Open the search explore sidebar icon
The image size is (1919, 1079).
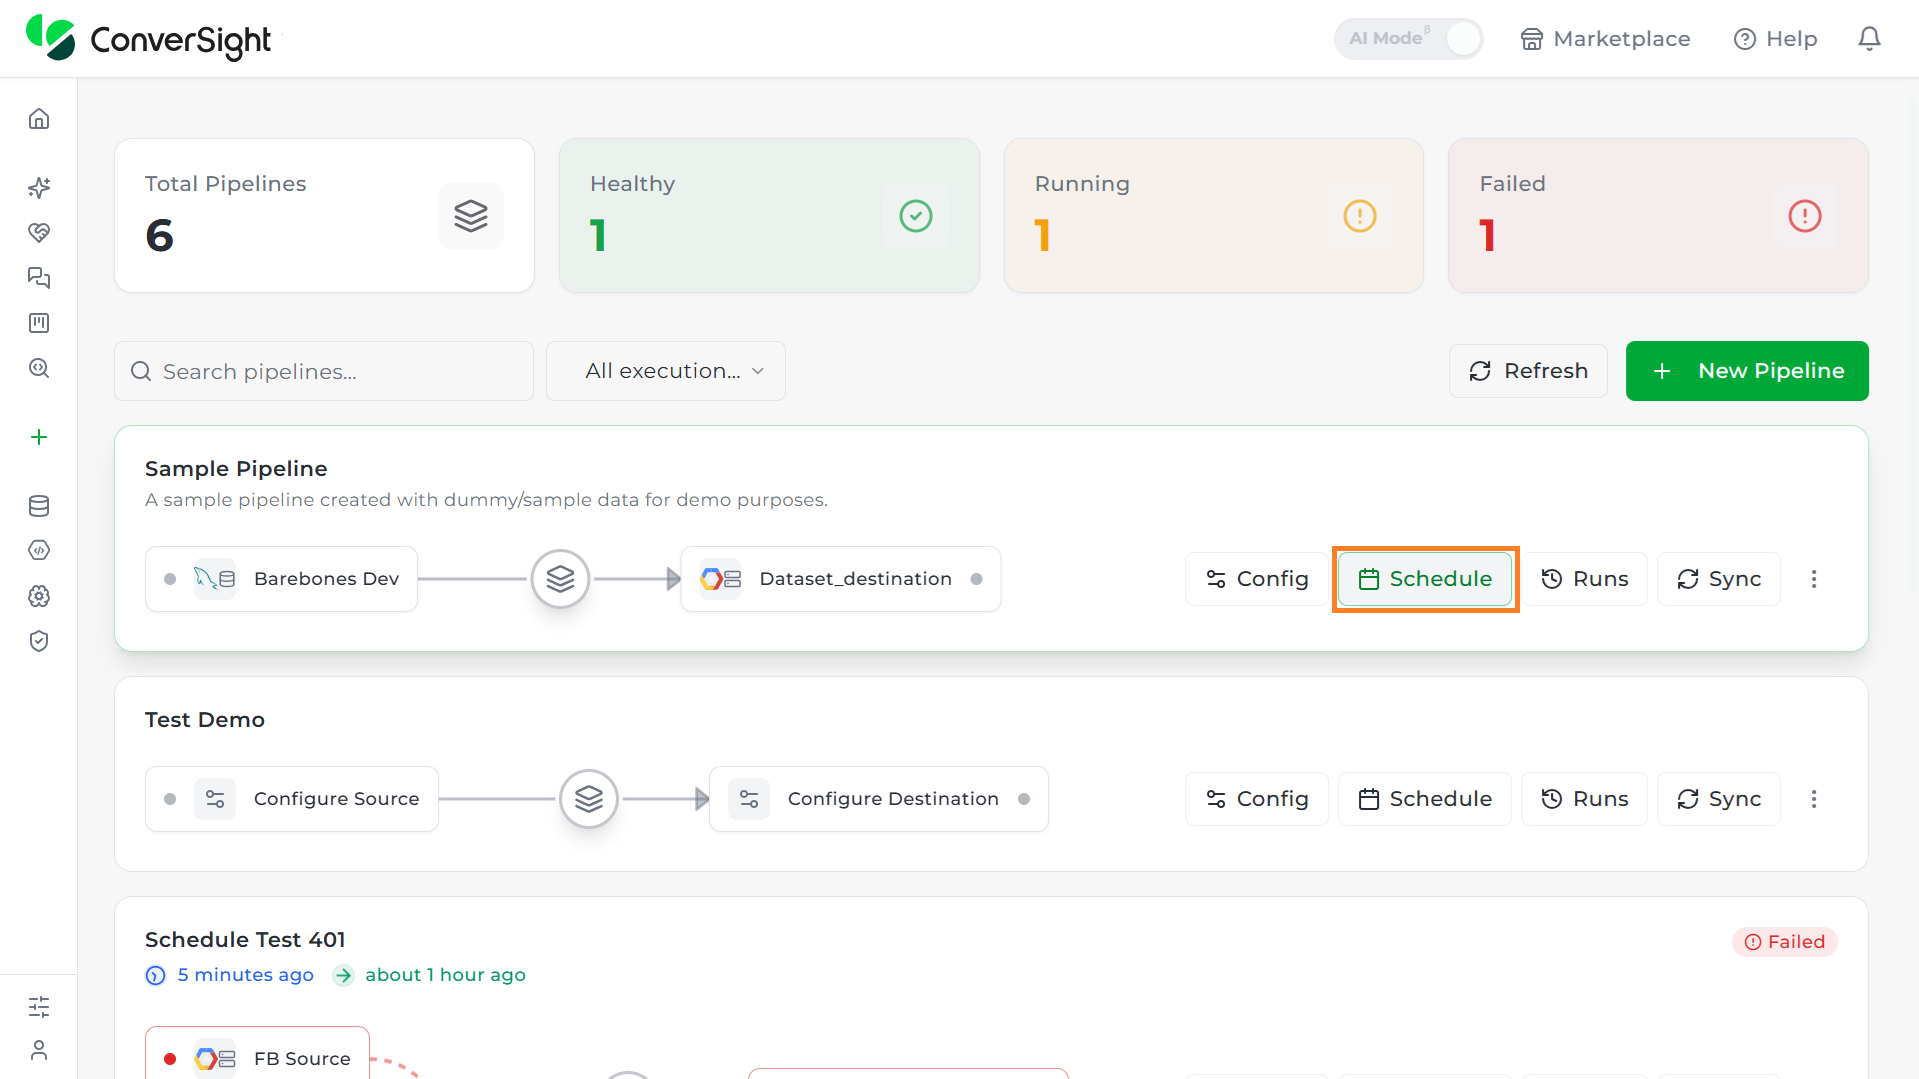point(39,368)
